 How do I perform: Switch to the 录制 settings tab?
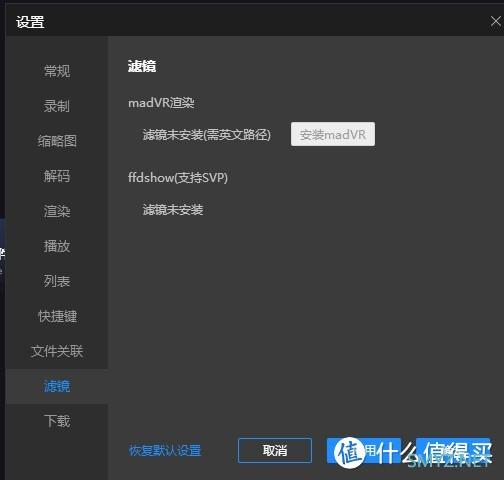coord(57,106)
